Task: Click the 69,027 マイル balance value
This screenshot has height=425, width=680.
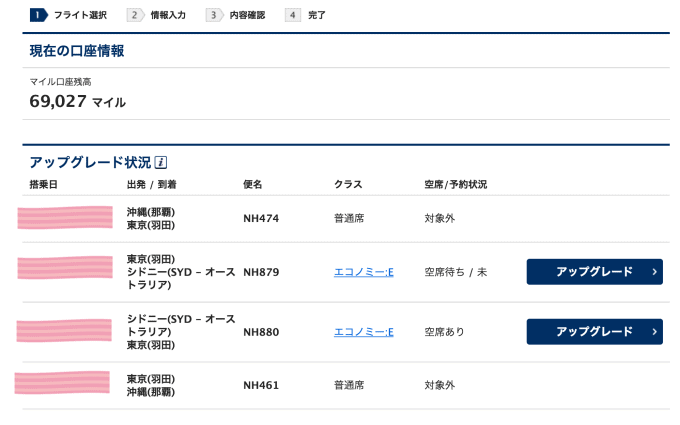Action: click(x=78, y=101)
